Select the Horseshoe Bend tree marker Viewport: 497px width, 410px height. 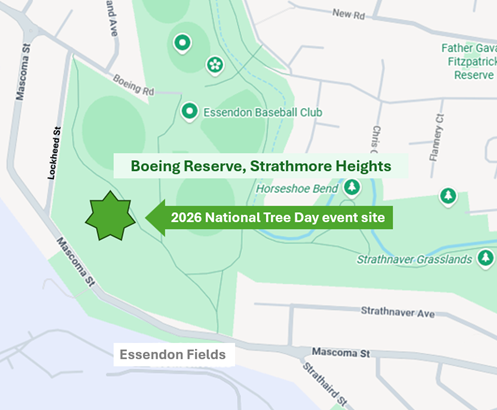click(x=352, y=189)
